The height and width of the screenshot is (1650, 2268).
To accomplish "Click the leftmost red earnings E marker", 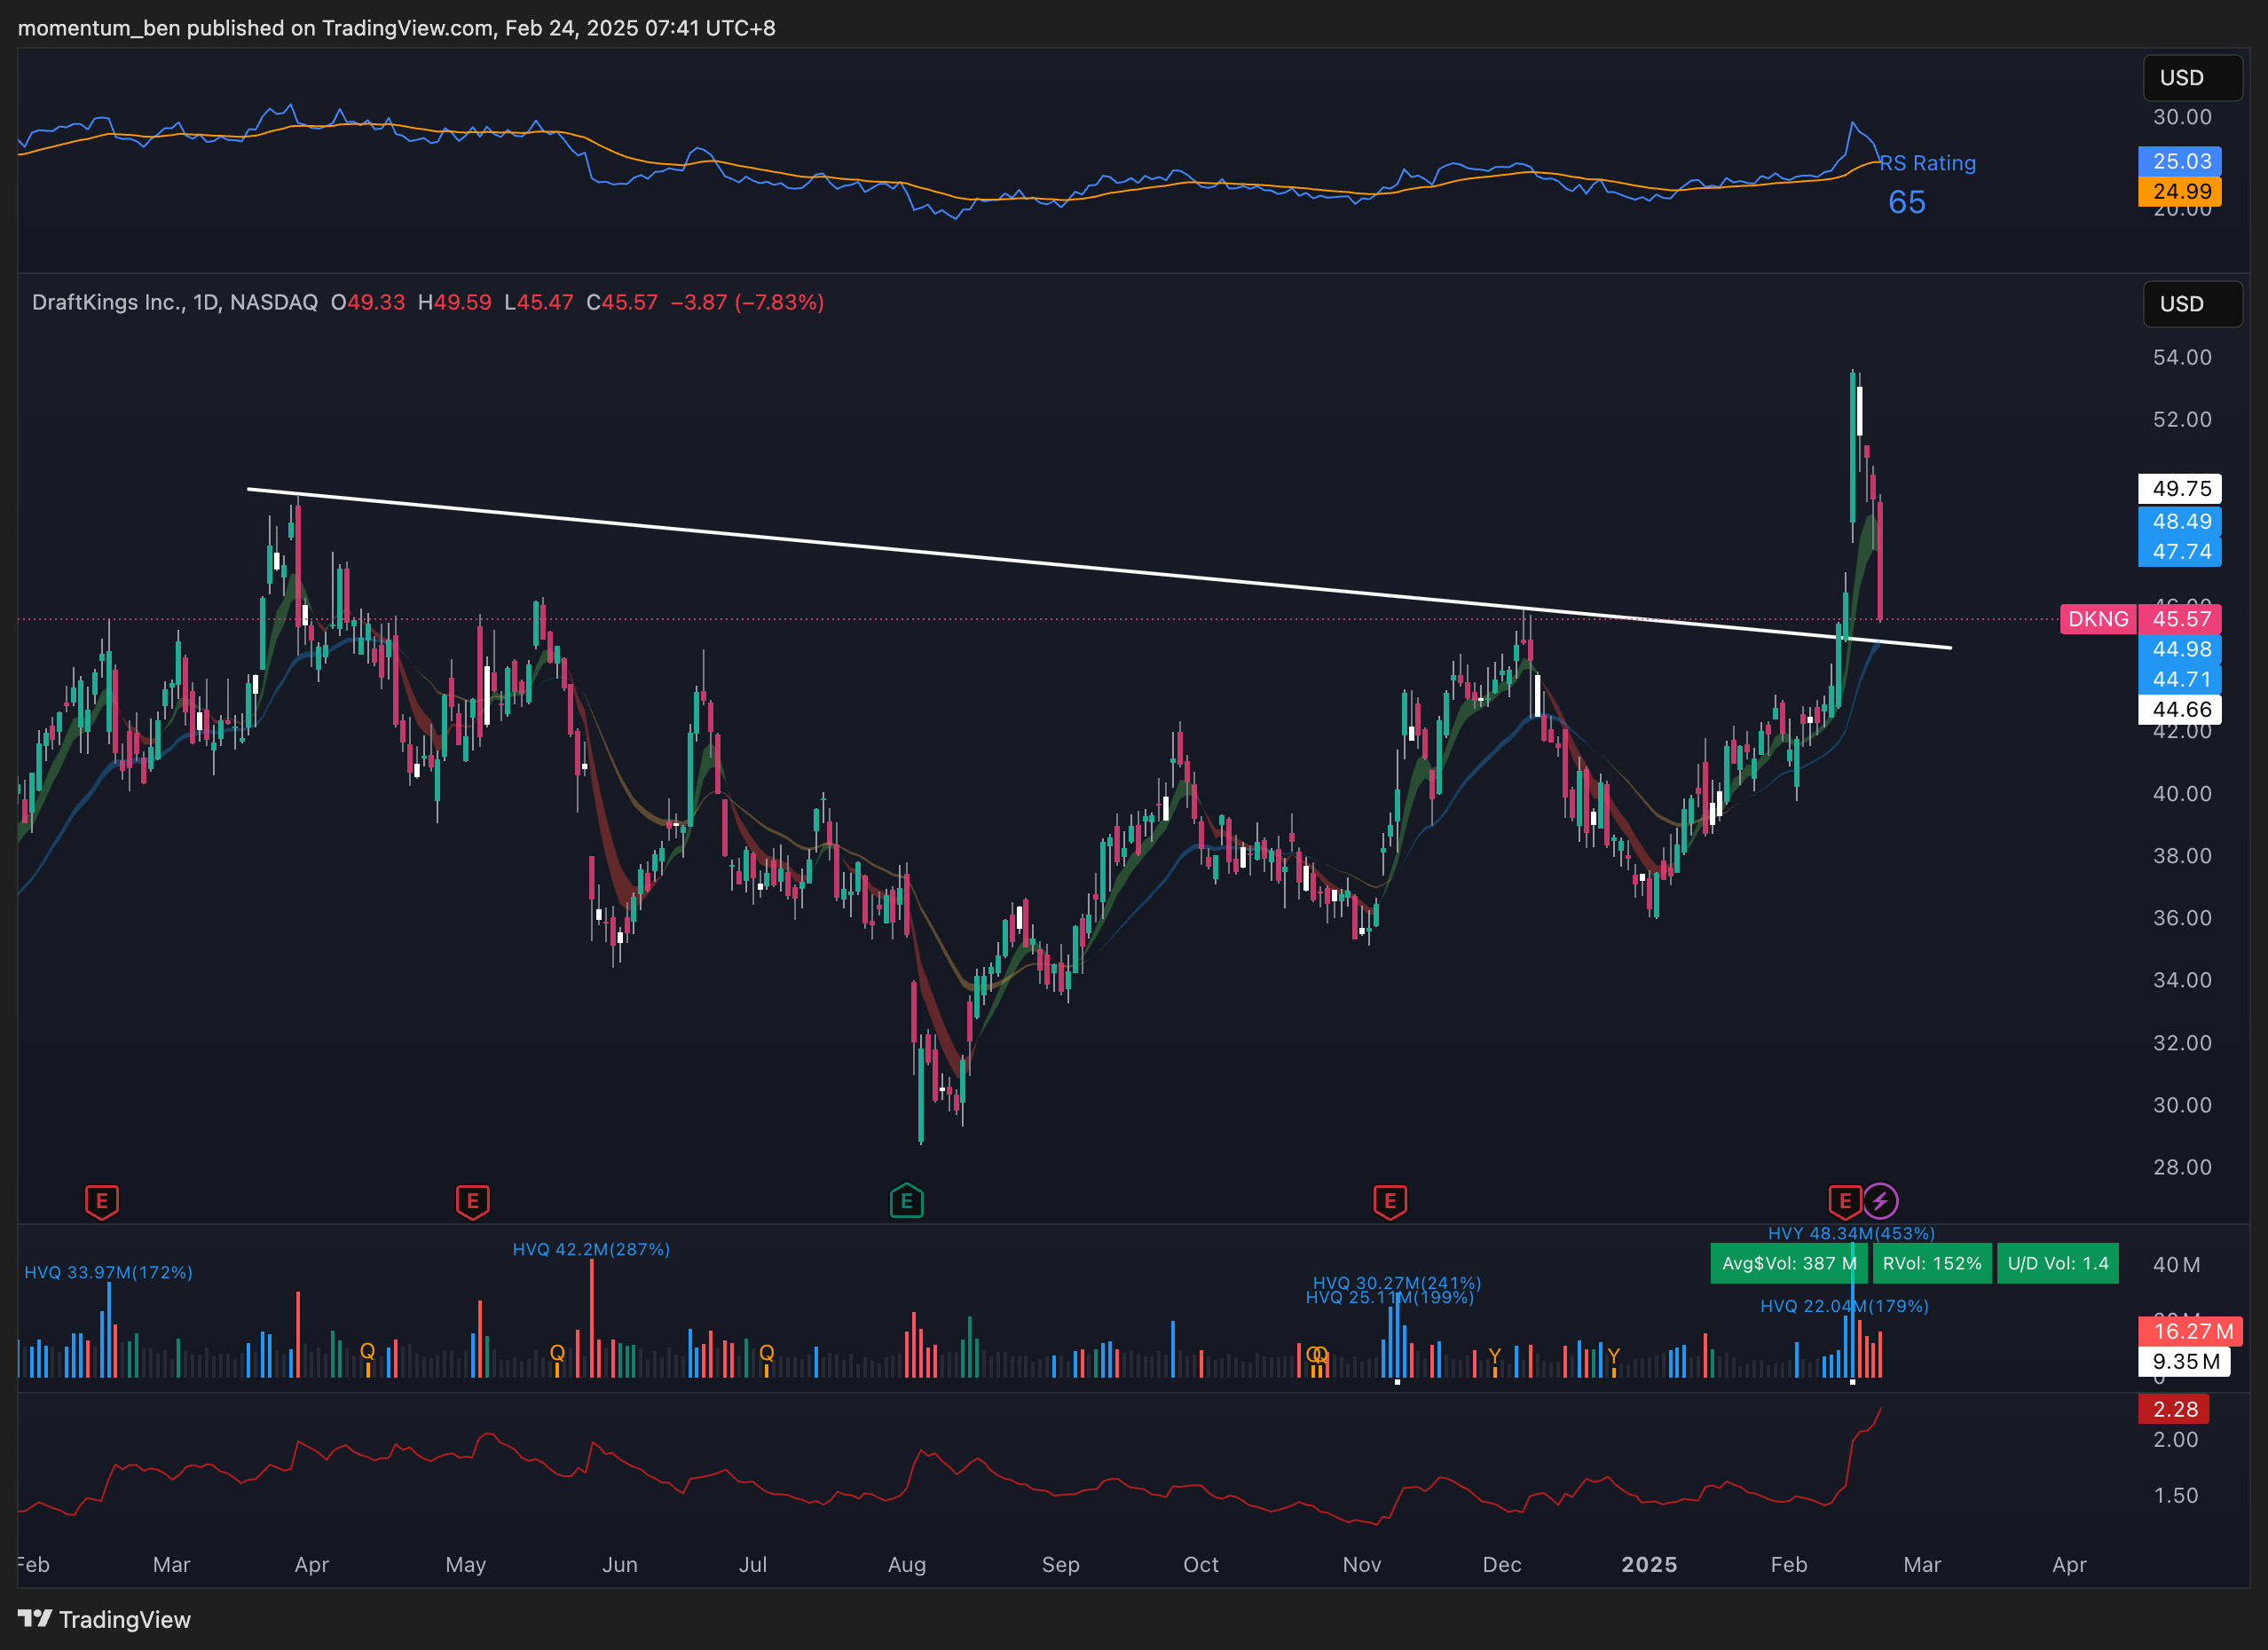I will tap(101, 1201).
